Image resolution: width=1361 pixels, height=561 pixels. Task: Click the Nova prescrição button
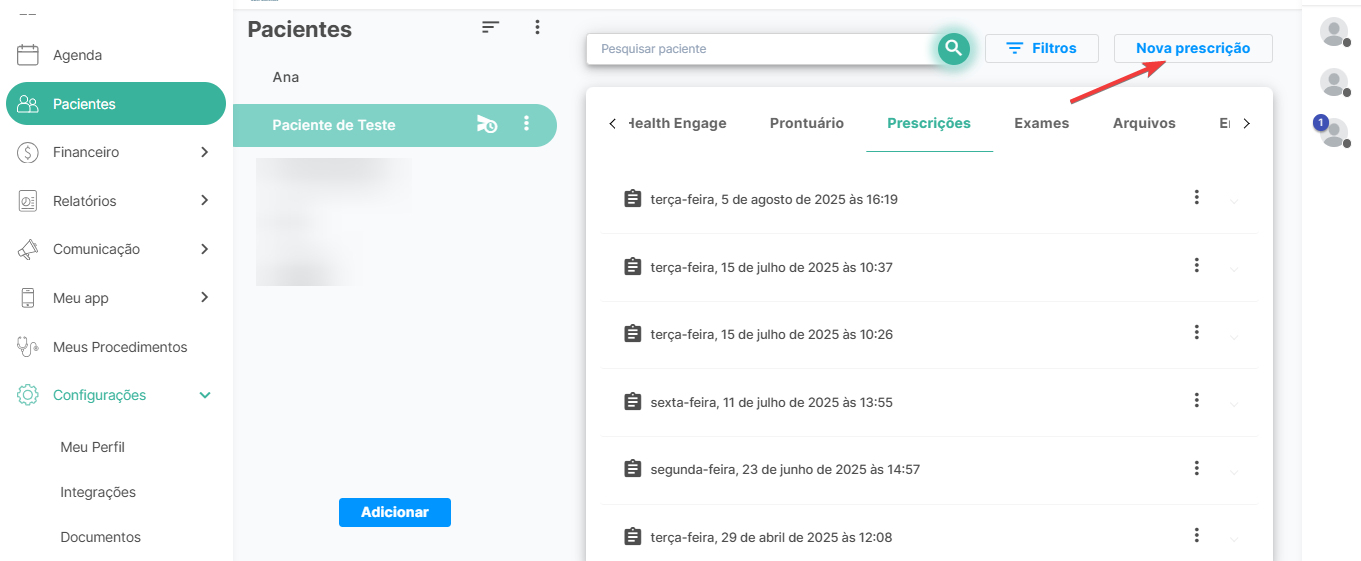[1192, 48]
